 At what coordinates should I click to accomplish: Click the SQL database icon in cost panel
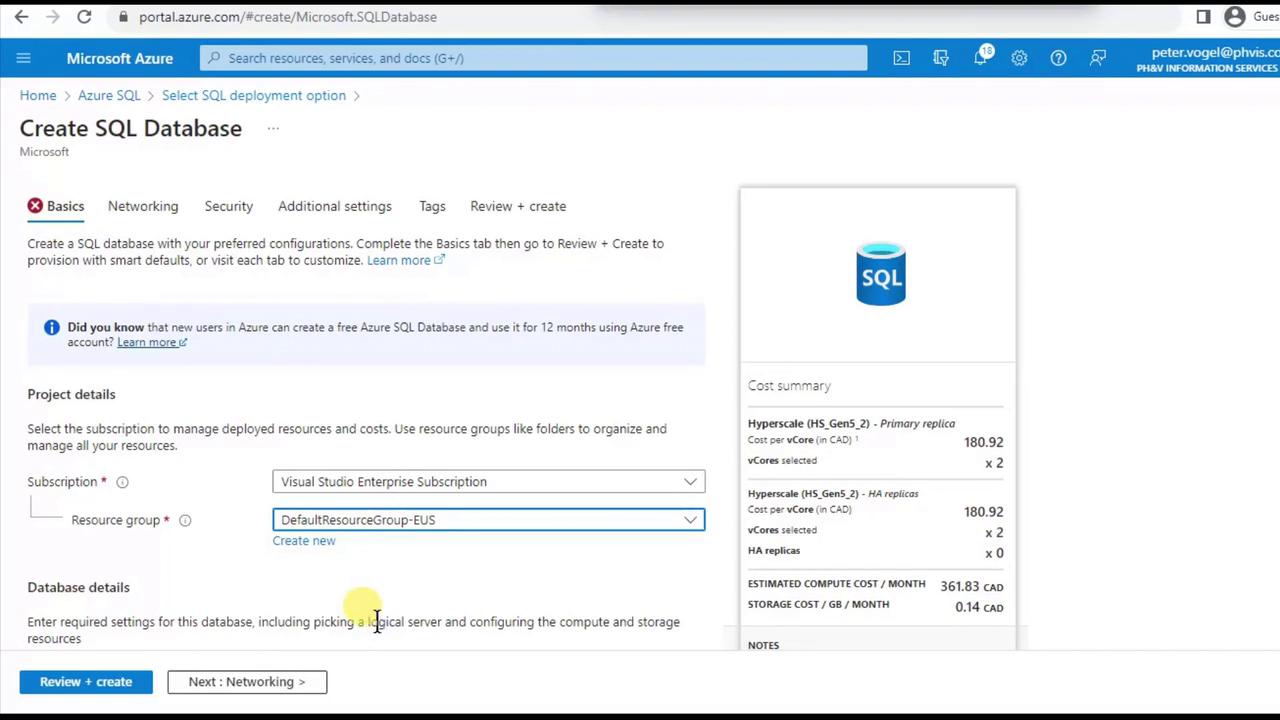click(881, 274)
